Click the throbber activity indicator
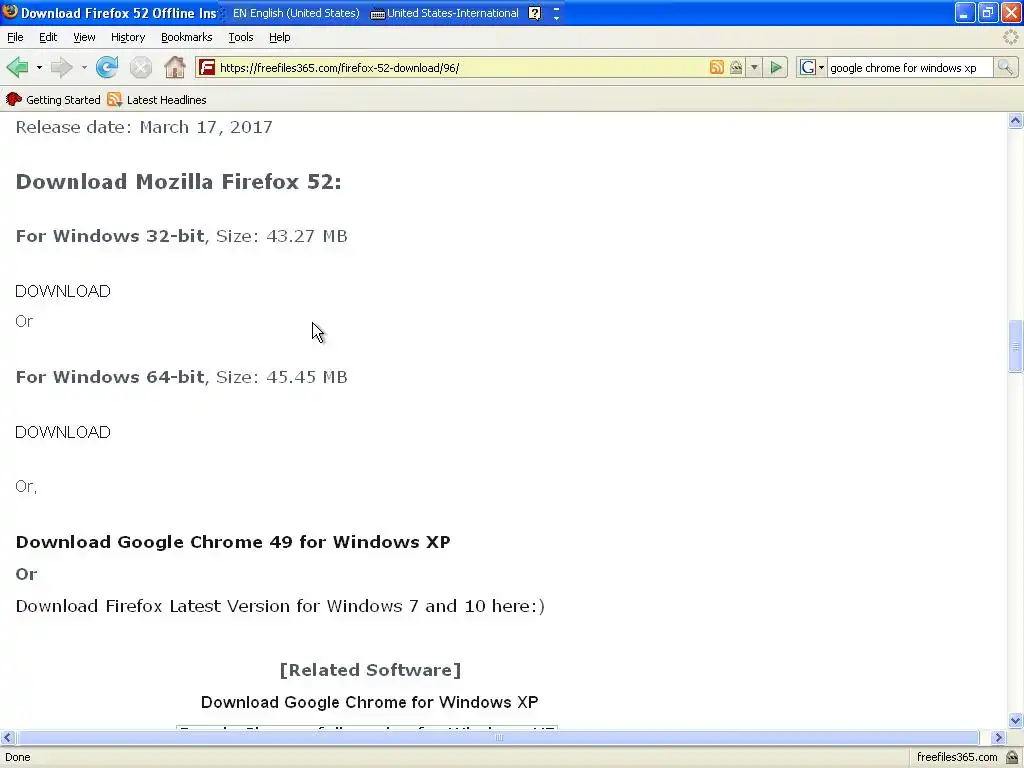The height and width of the screenshot is (768, 1024). coord(1010,37)
